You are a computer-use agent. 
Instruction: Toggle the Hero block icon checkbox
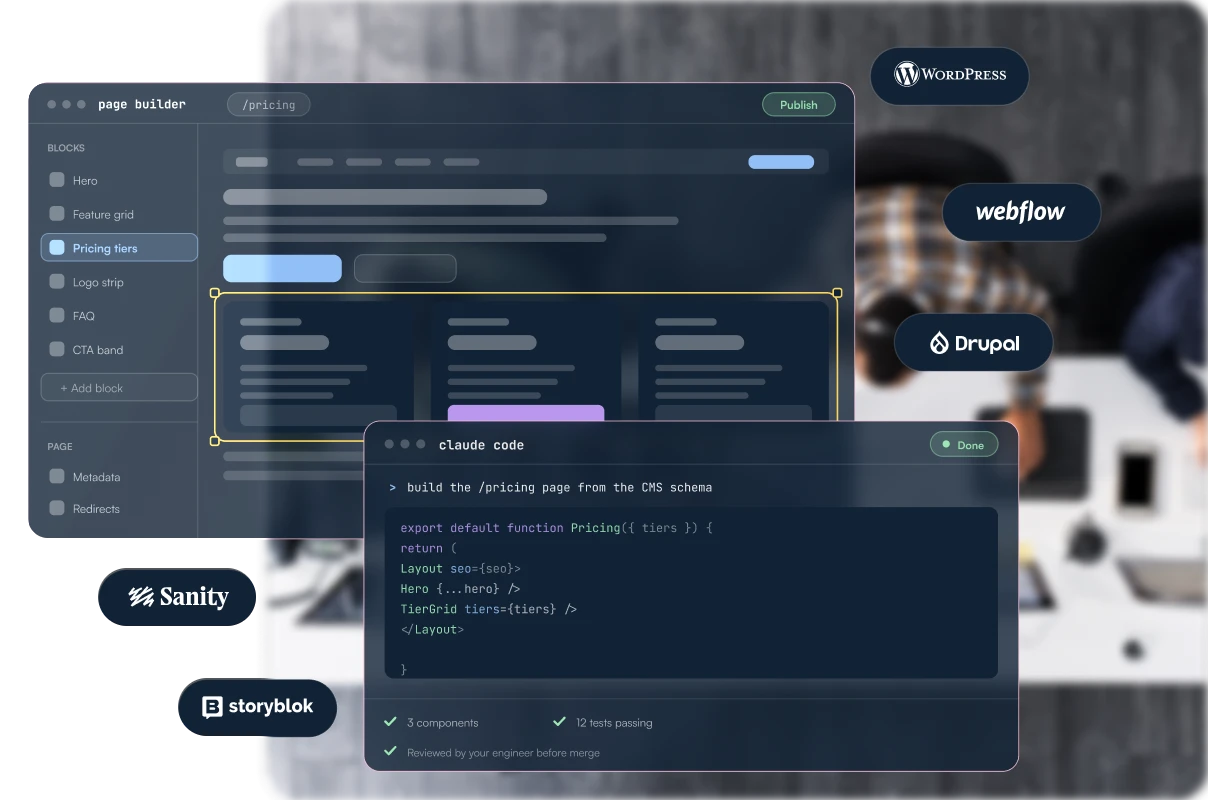pos(57,180)
